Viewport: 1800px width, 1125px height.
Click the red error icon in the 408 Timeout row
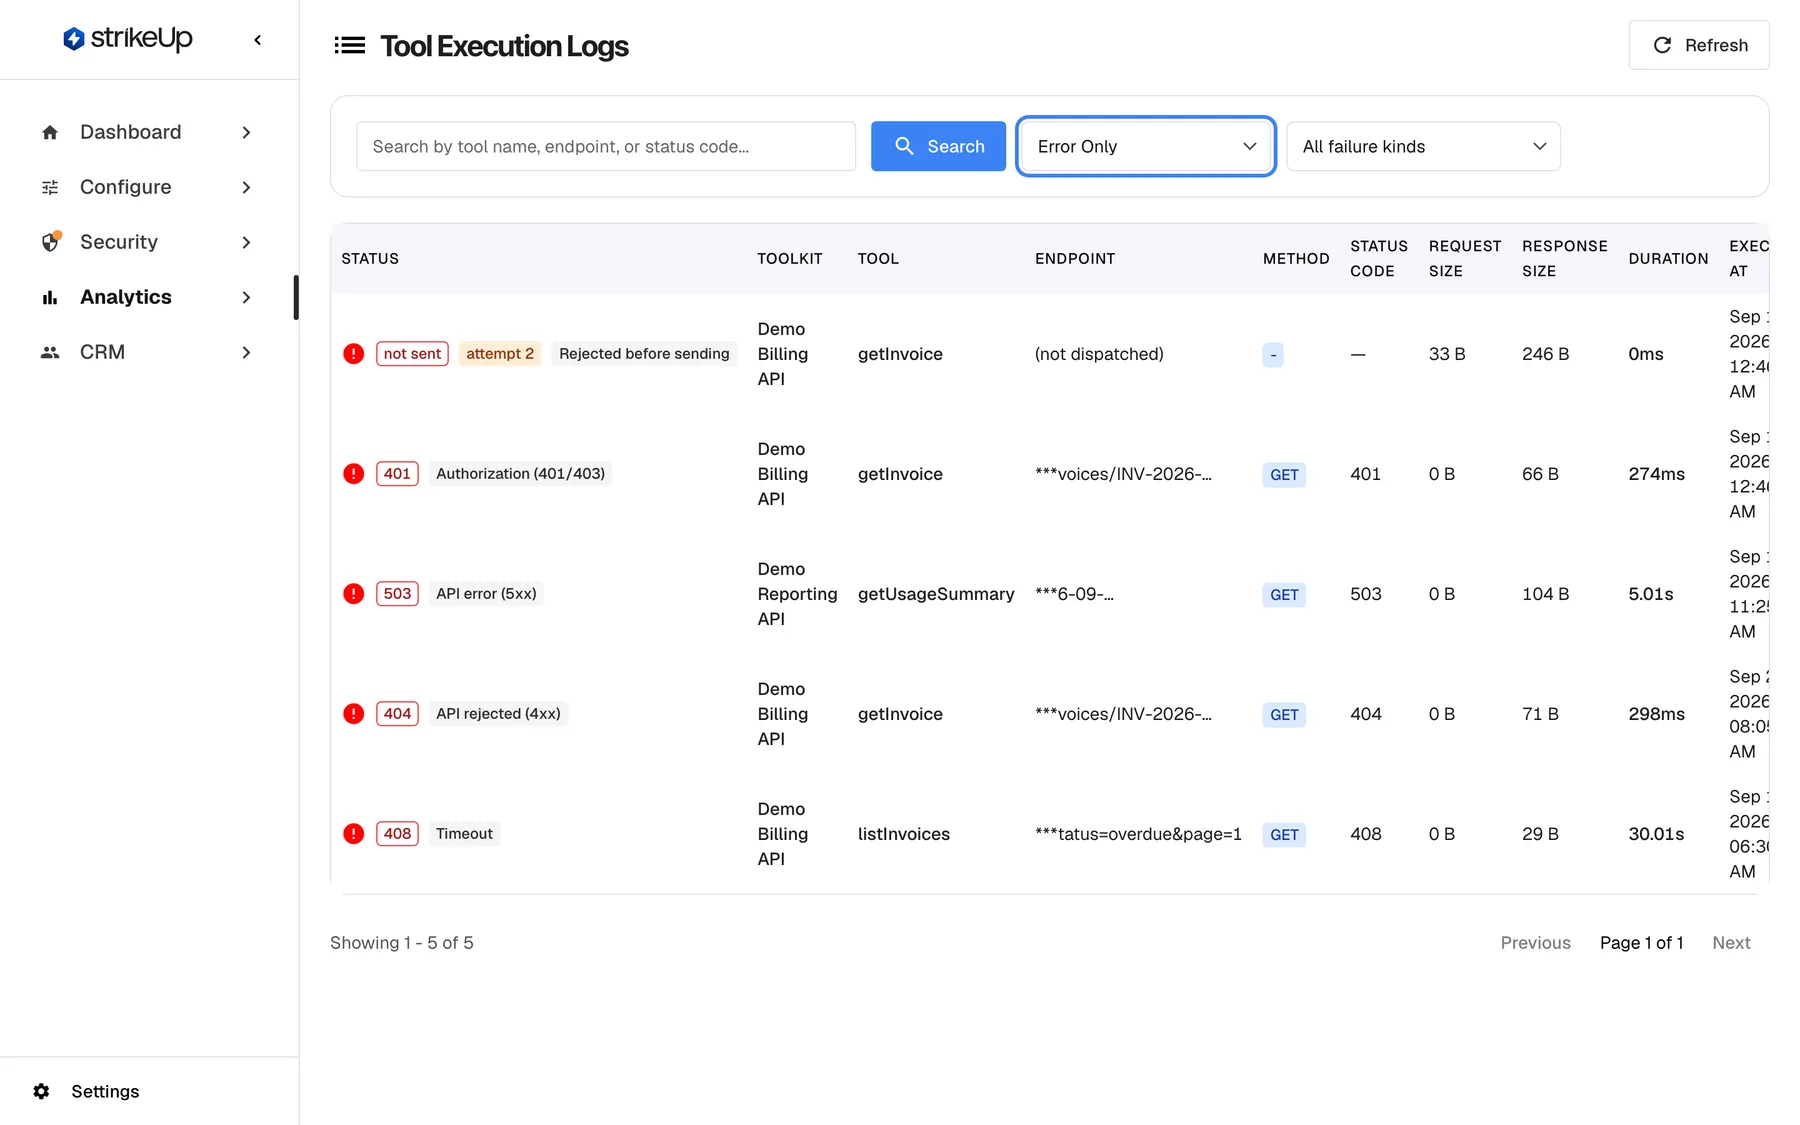(x=353, y=834)
